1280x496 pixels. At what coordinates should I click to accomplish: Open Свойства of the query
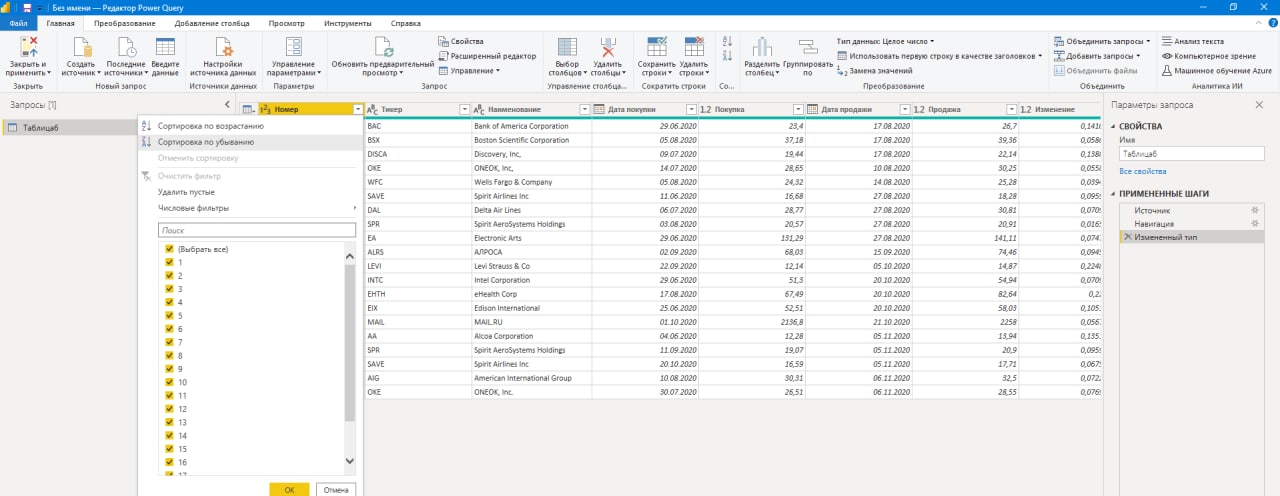[x=460, y=41]
